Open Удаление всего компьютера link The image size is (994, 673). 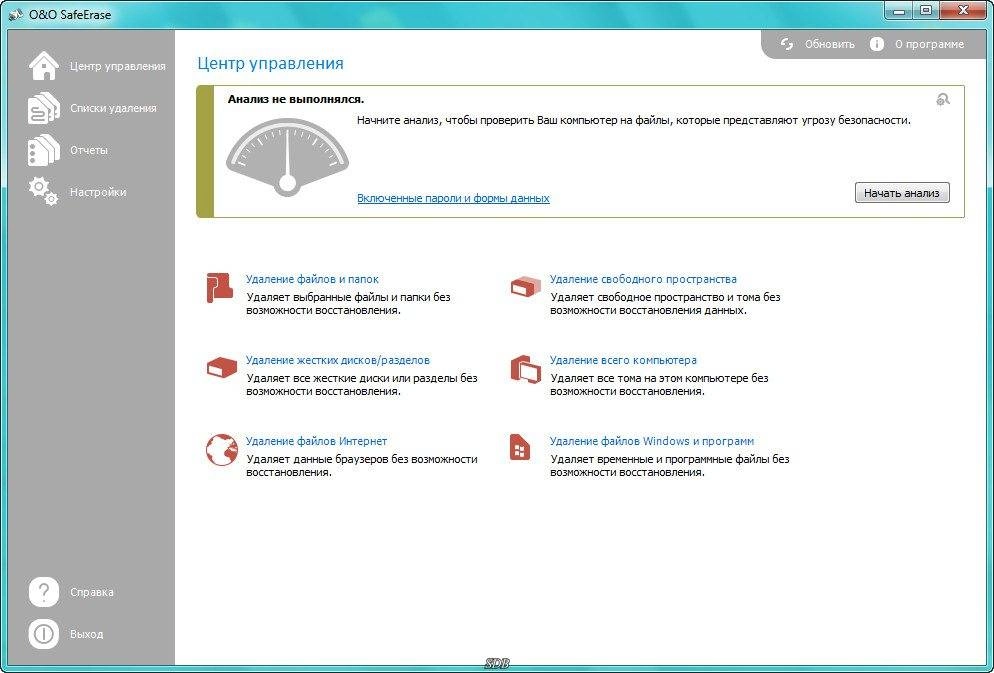[623, 360]
